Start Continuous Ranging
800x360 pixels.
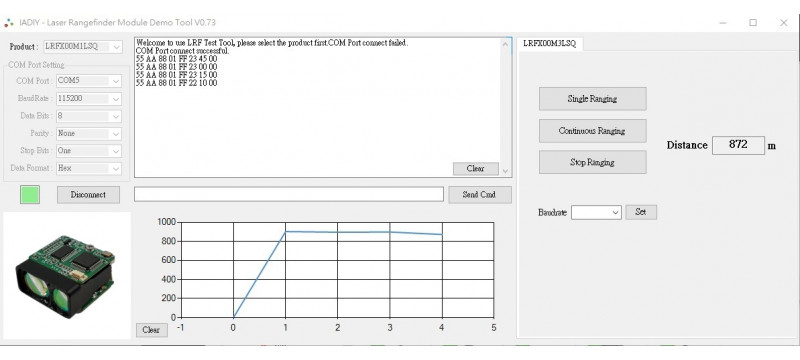[592, 131]
